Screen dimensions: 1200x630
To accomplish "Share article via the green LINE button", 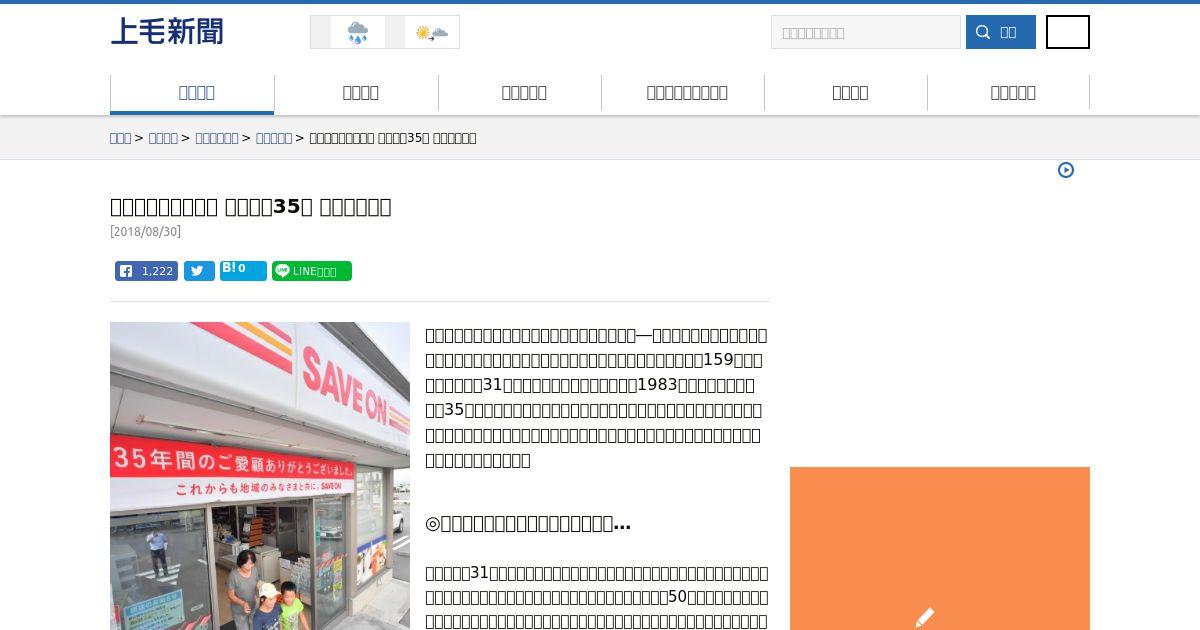I will [x=312, y=271].
